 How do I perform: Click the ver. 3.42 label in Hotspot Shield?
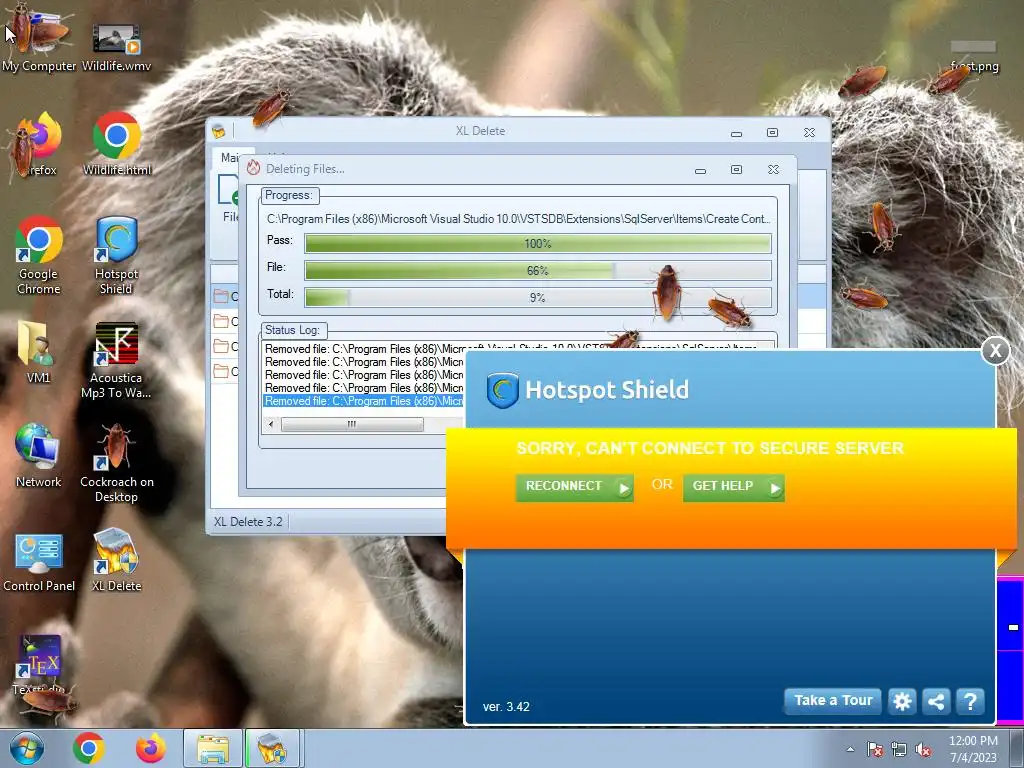click(506, 707)
